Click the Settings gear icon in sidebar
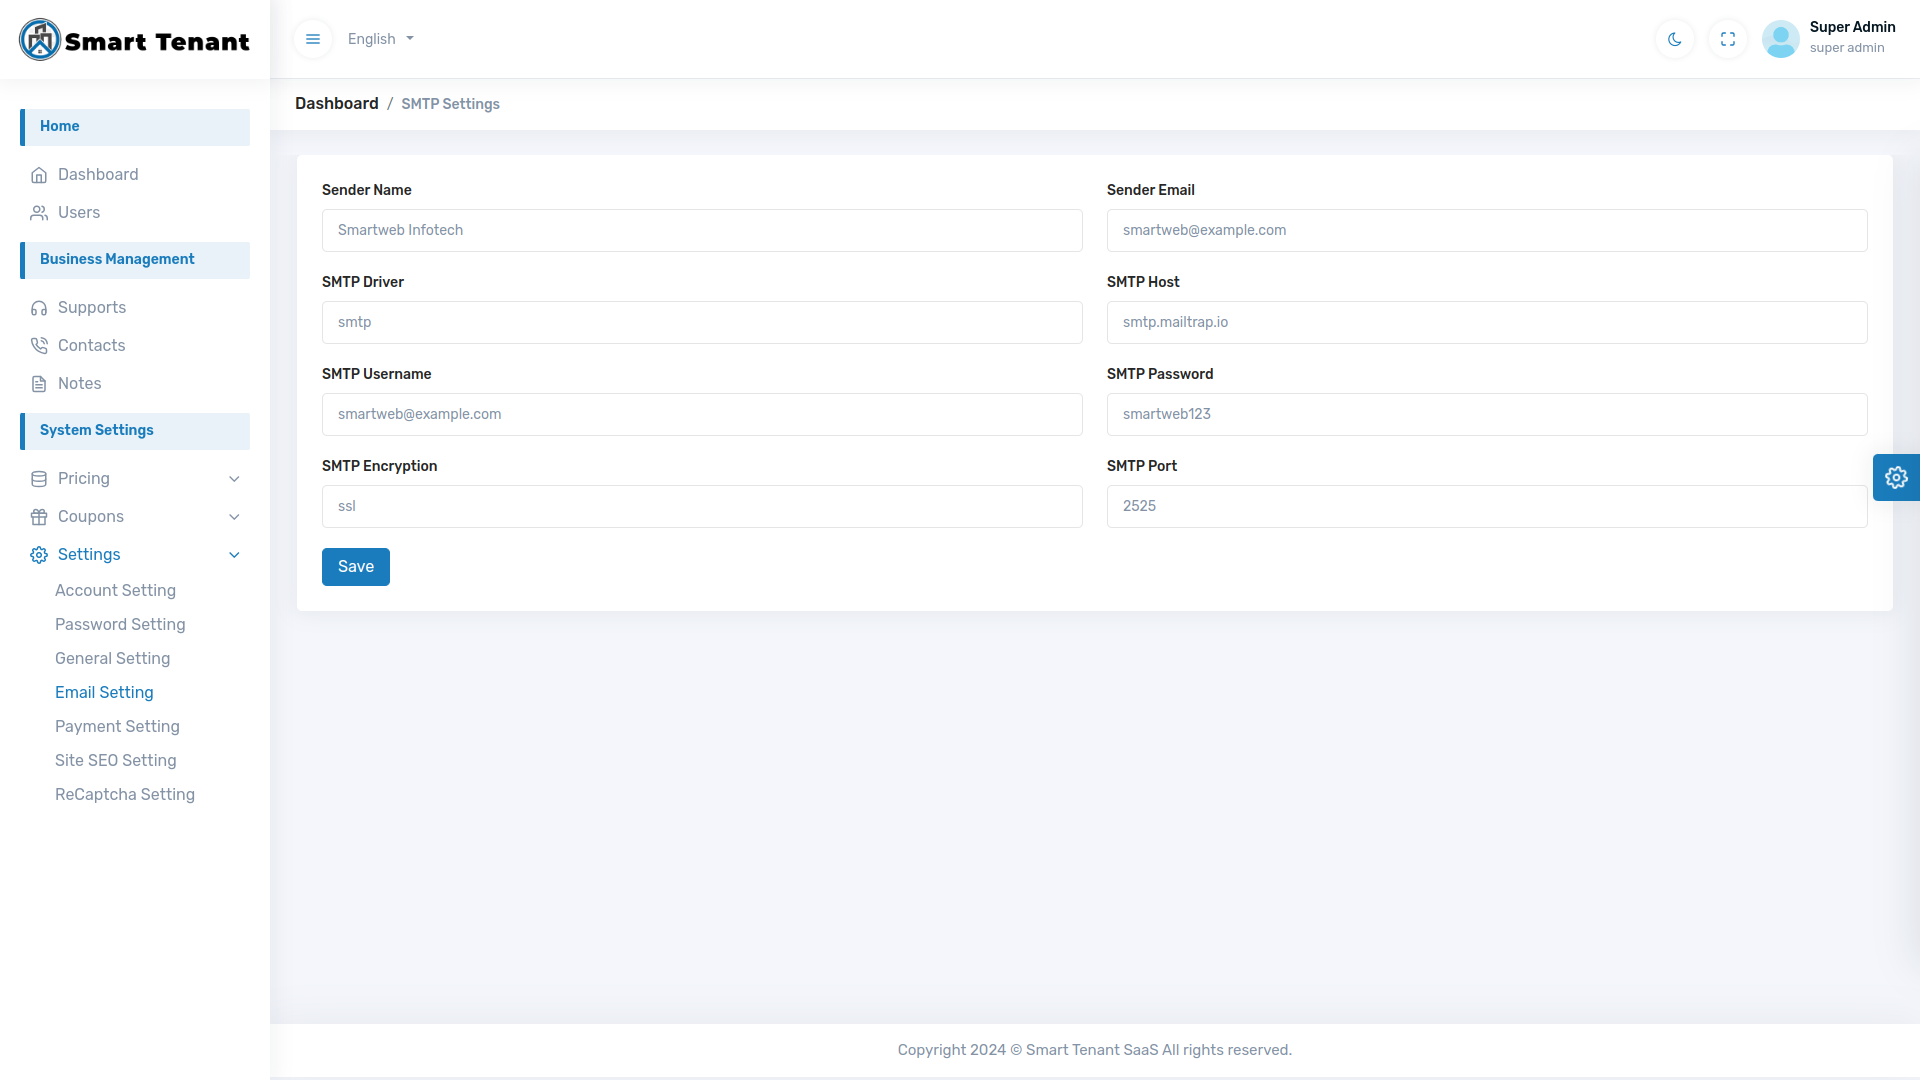This screenshot has width=1920, height=1080. [39, 554]
